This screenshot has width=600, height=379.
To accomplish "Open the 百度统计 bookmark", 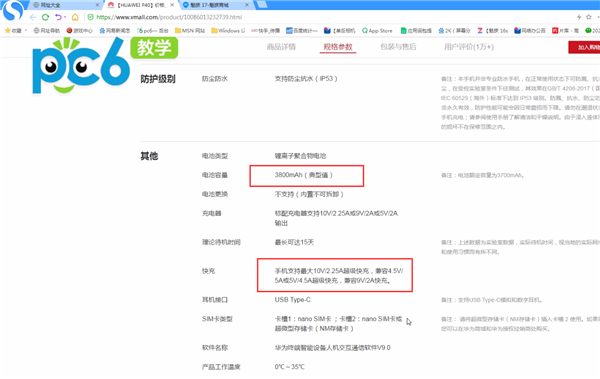I will click(x=302, y=31).
